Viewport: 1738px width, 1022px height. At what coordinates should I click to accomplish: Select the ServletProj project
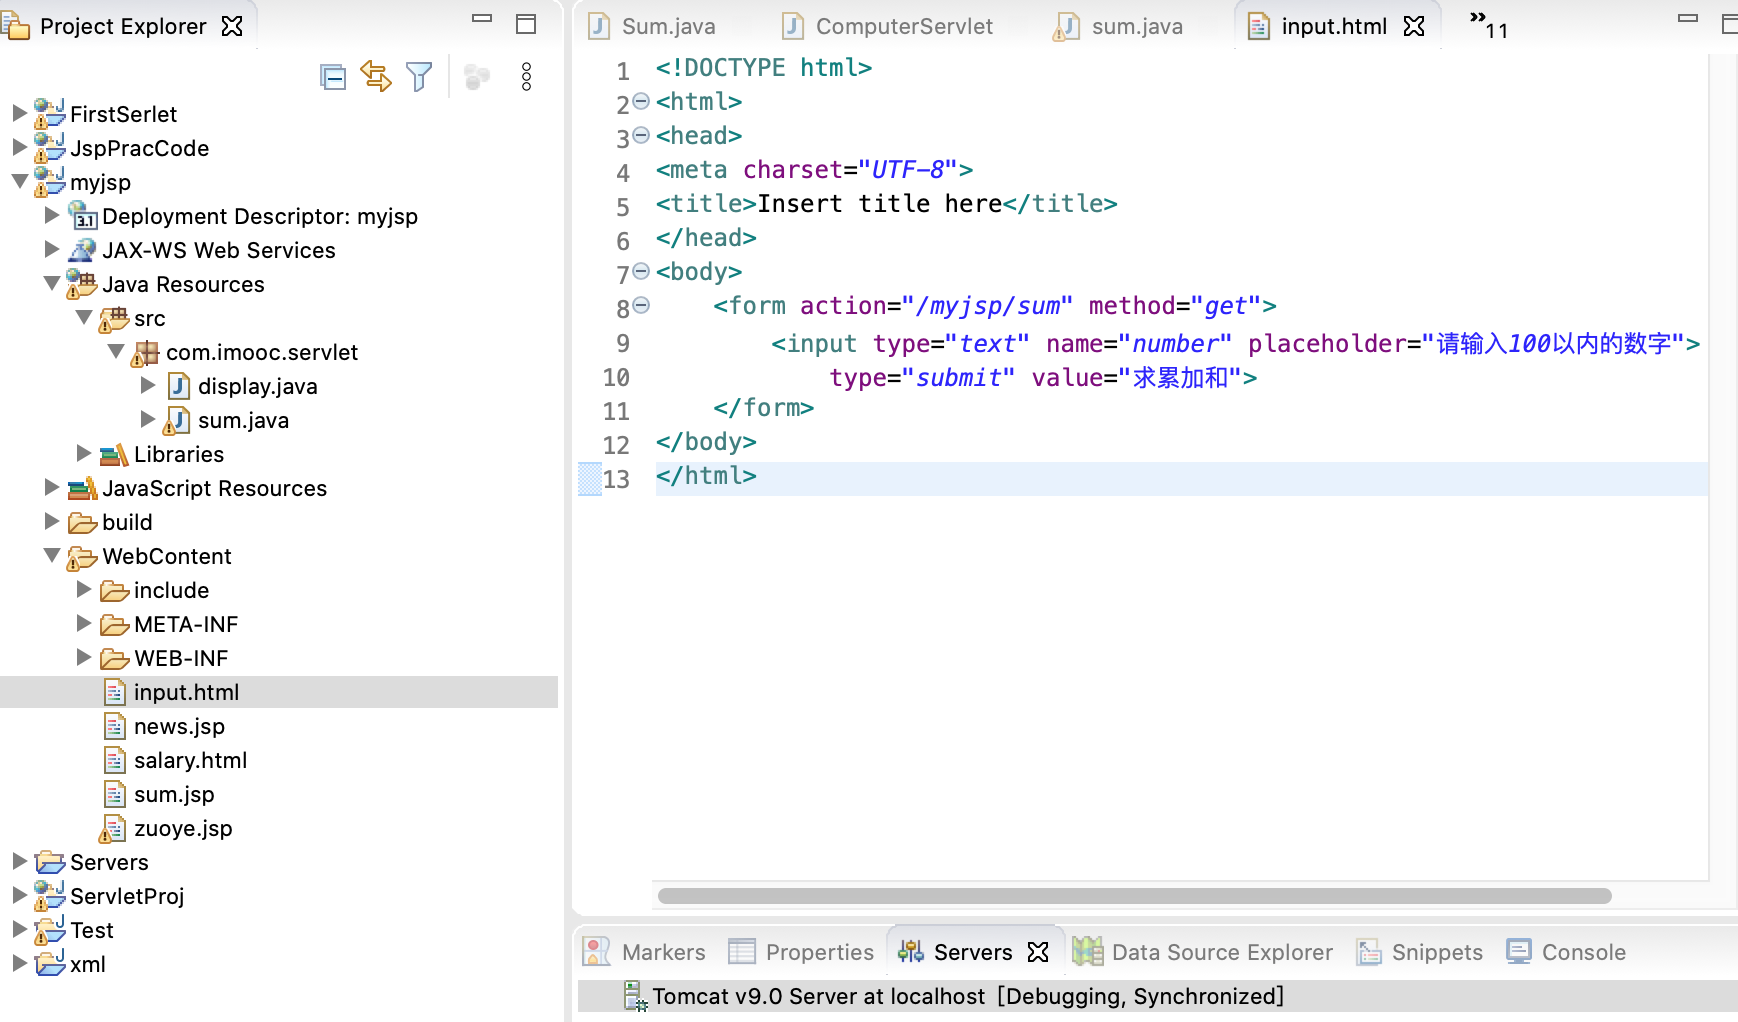point(127,896)
